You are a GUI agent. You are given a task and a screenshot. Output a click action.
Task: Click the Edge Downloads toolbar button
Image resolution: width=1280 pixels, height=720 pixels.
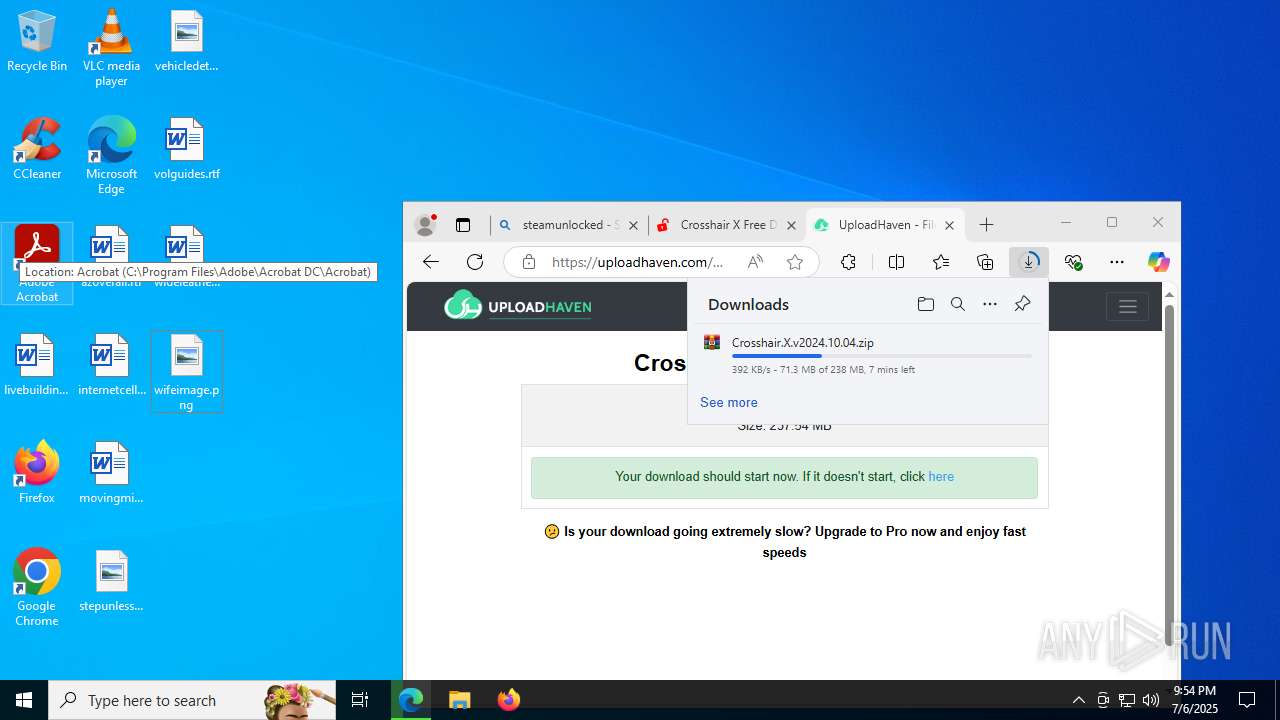coord(1029,262)
